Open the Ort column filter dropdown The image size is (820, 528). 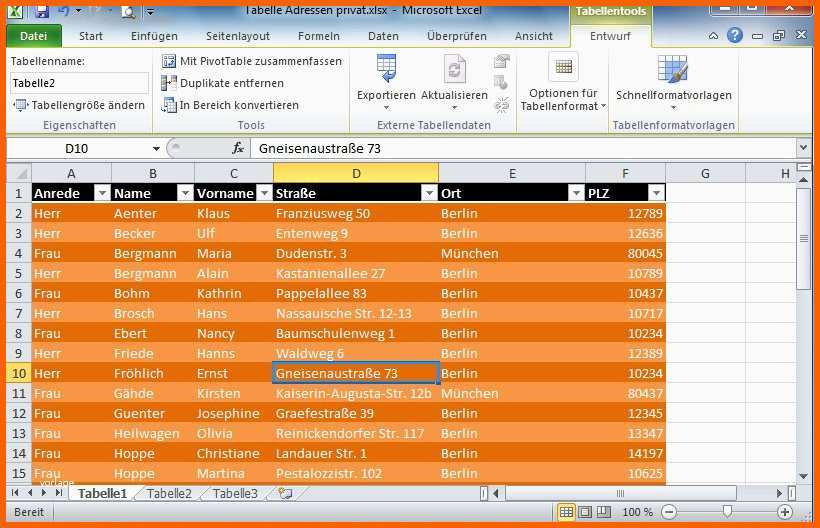tap(576, 193)
